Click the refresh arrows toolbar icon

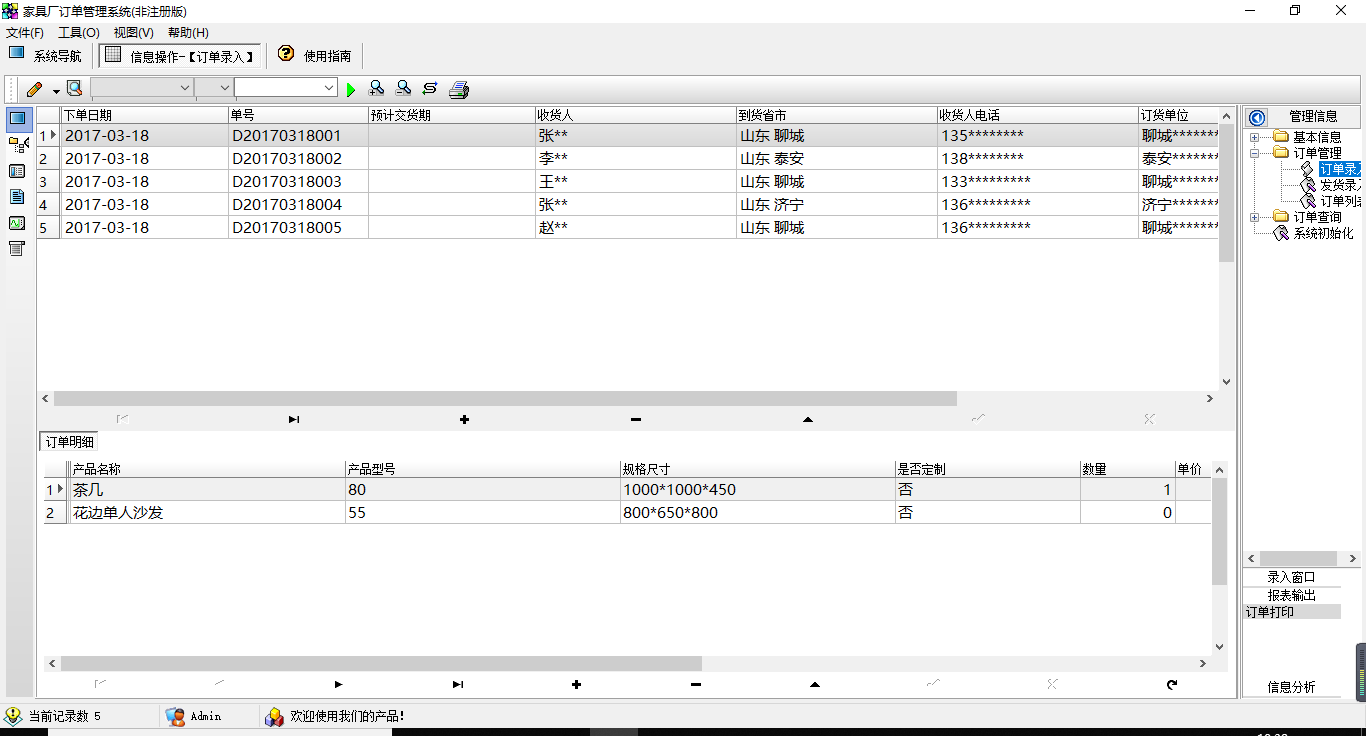(x=430, y=89)
